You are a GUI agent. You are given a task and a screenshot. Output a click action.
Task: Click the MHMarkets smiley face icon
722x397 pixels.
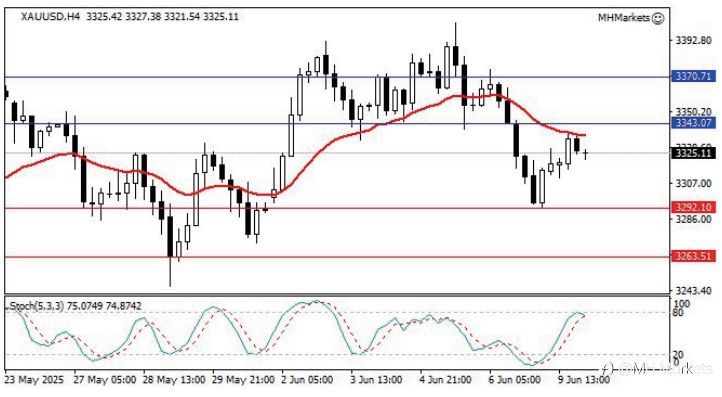pos(658,18)
